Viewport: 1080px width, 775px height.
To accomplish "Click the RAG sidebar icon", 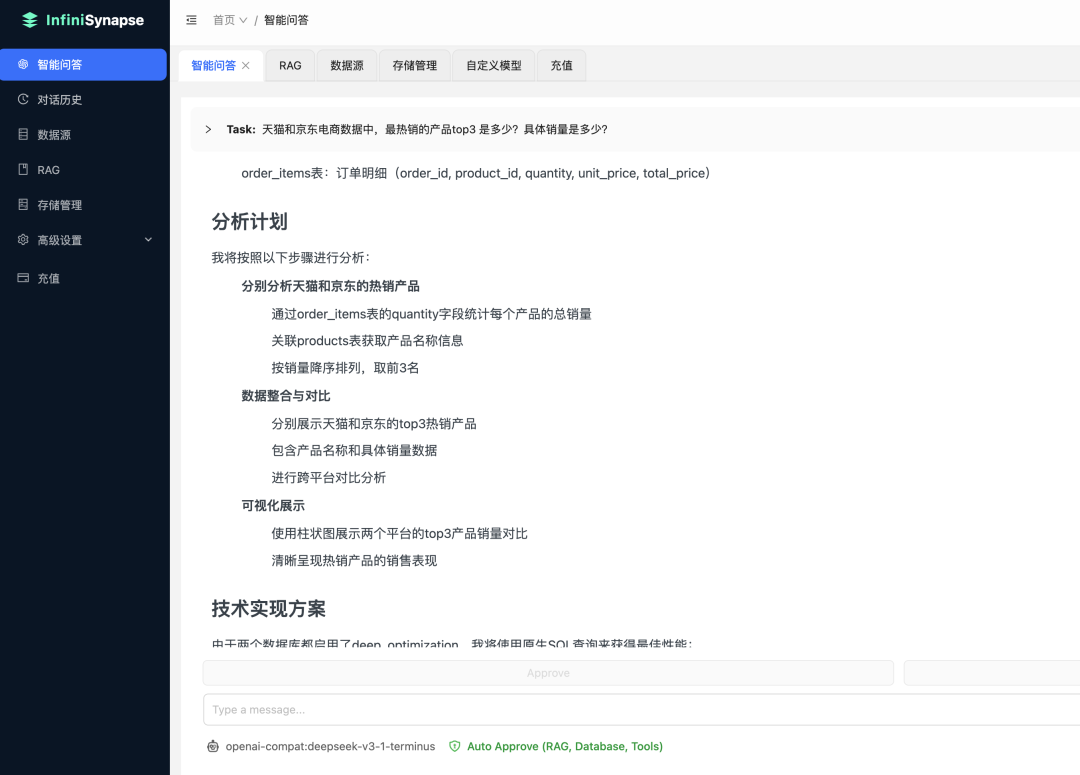I will 23,169.
